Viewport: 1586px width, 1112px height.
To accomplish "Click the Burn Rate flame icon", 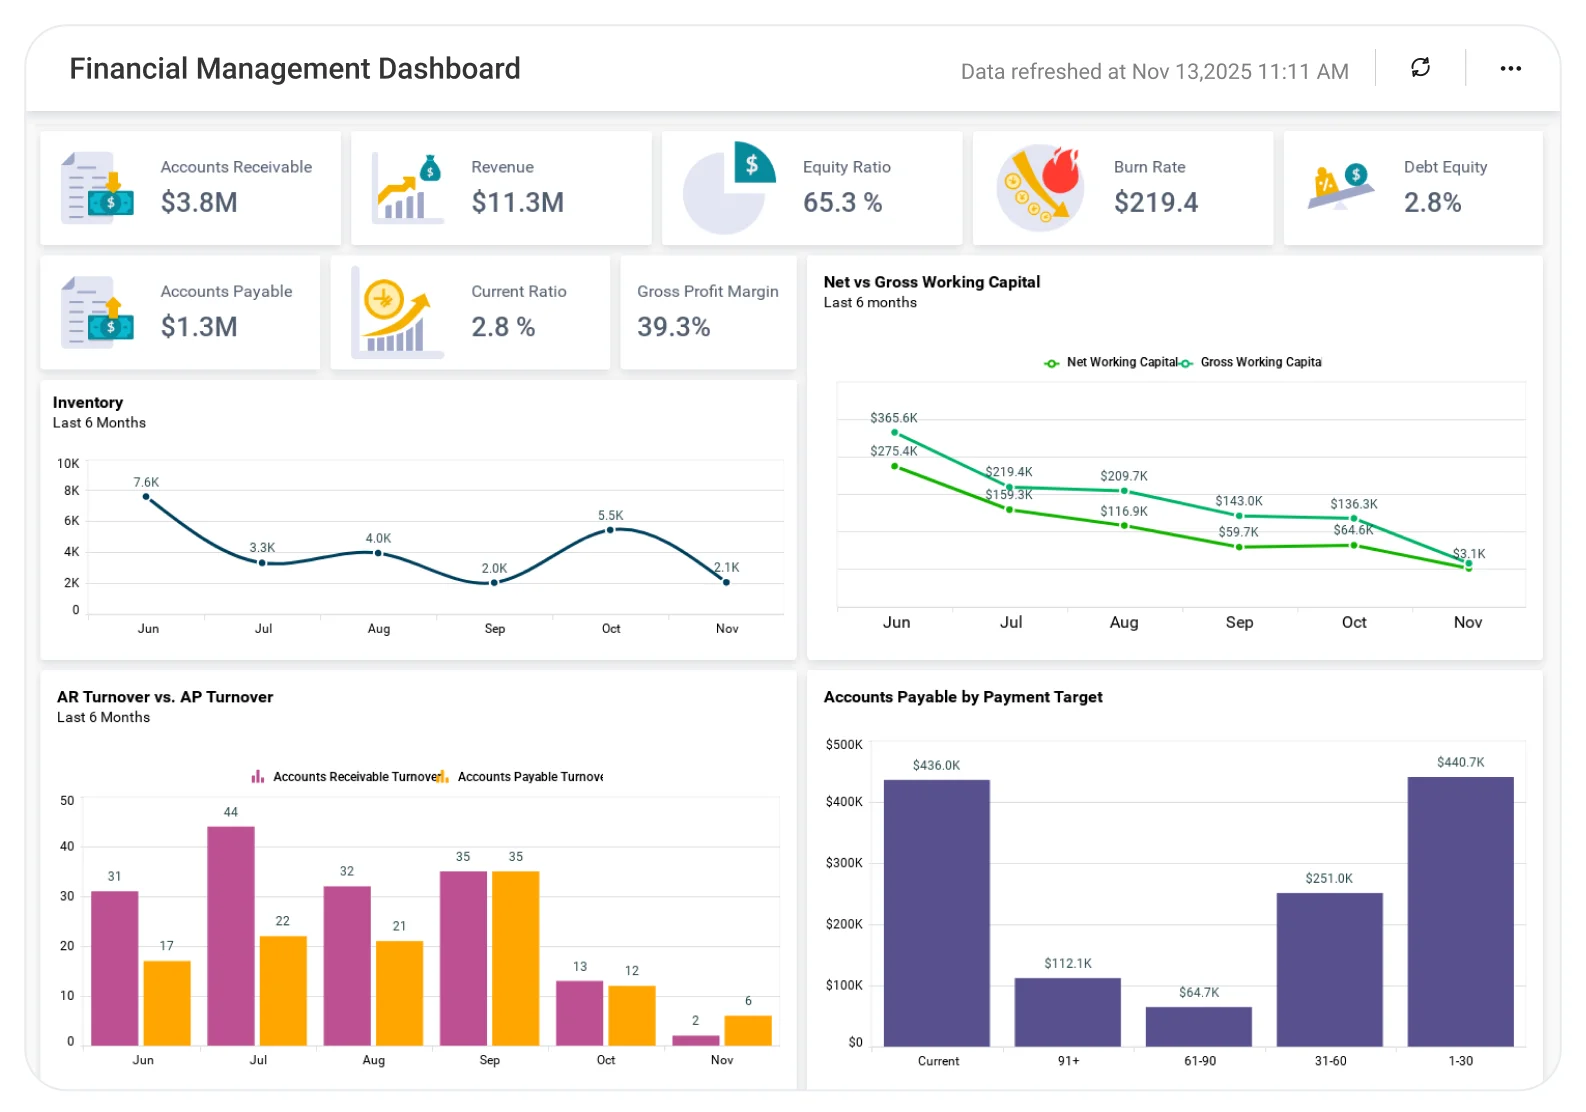I will tap(1041, 188).
